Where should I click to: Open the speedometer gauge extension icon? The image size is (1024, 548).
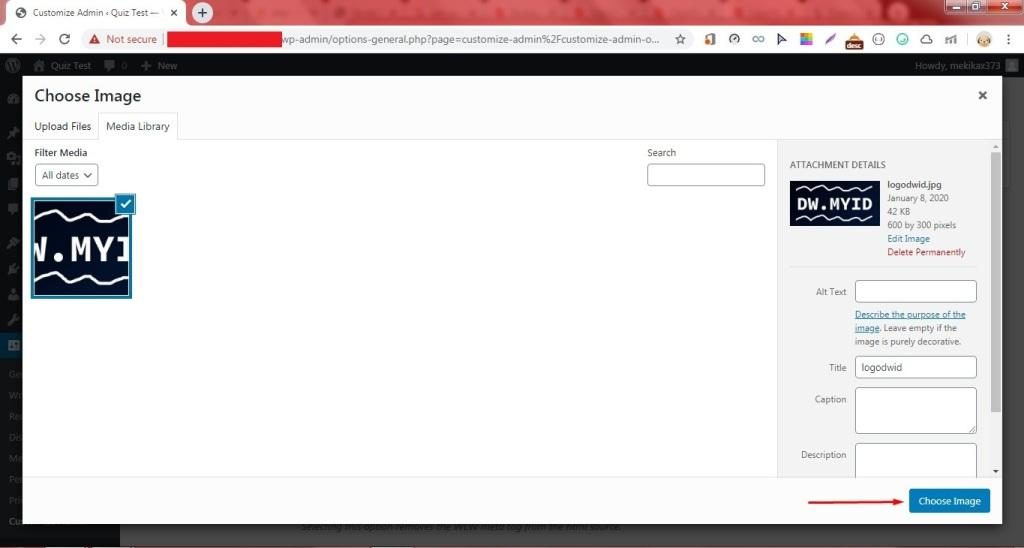[x=734, y=39]
